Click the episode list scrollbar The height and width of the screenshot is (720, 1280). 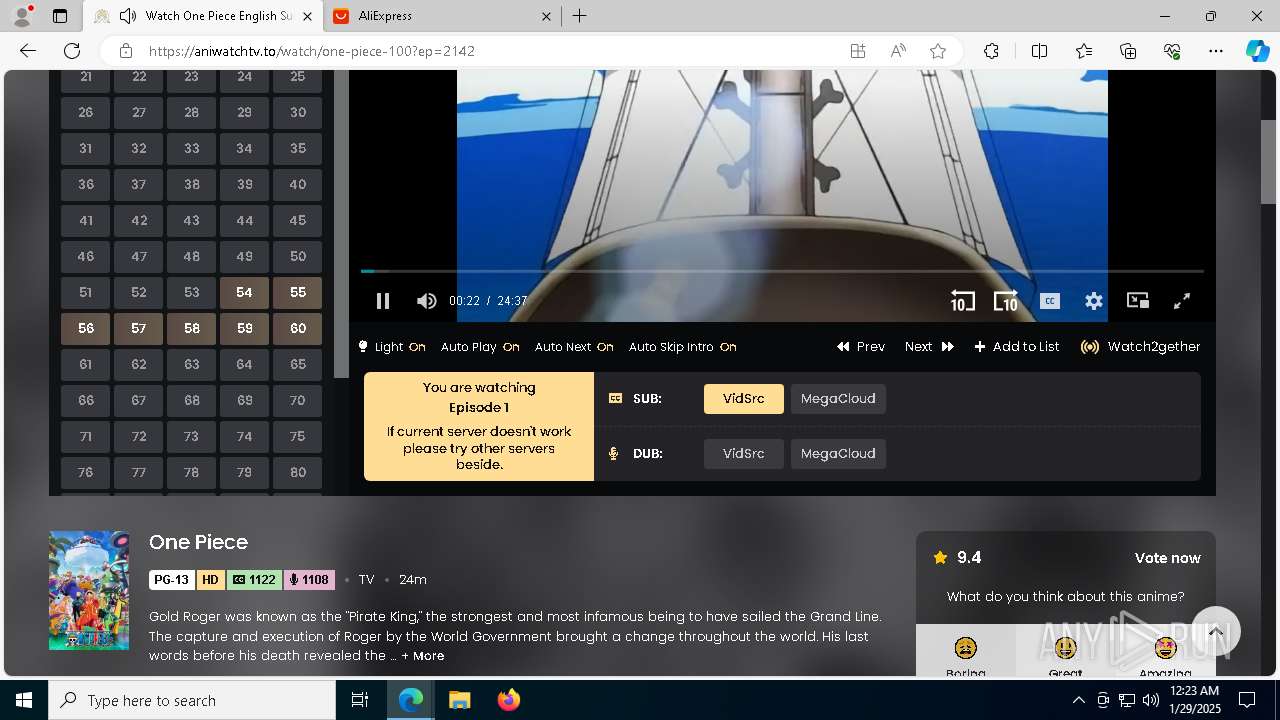[x=341, y=225]
